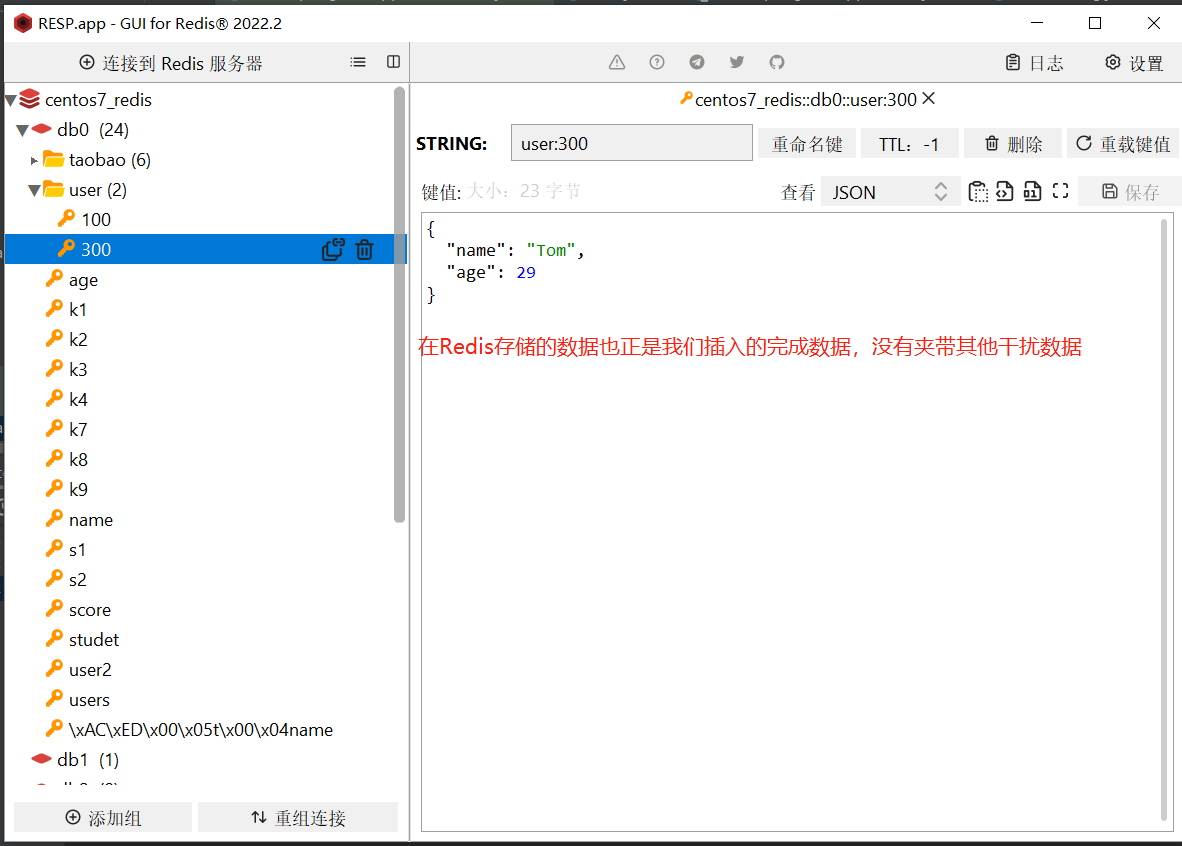
Task: Collapse the centos7_redis connection tree
Action: point(11,100)
